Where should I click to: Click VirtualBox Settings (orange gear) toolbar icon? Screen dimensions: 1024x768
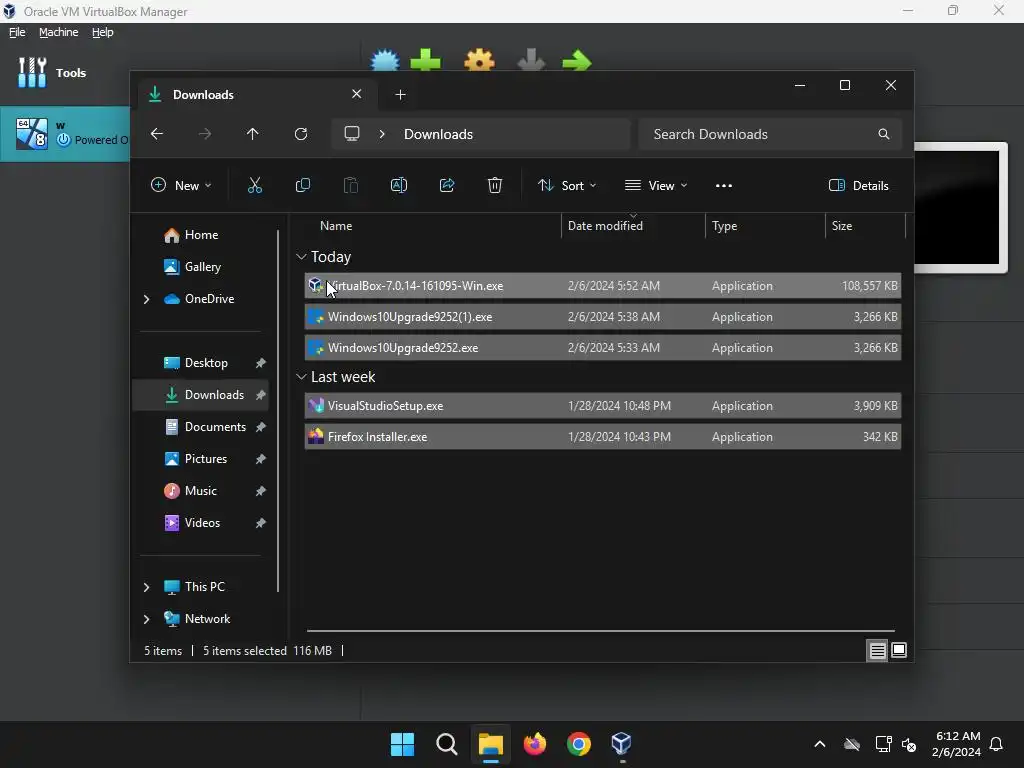pos(479,61)
